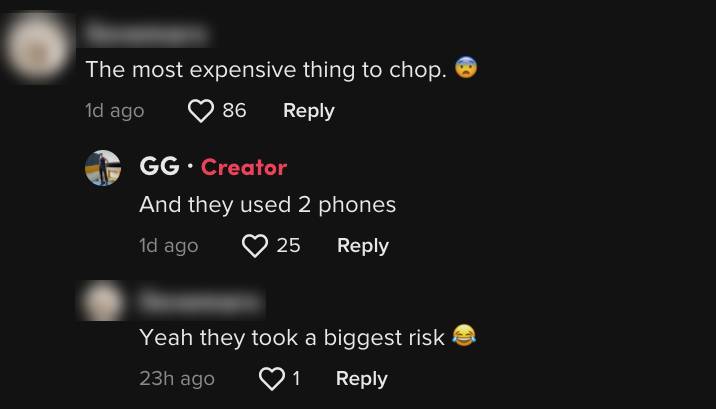716x409 pixels.
Task: Click the "1d ago" timestamp under top comment
Action: click(x=115, y=111)
